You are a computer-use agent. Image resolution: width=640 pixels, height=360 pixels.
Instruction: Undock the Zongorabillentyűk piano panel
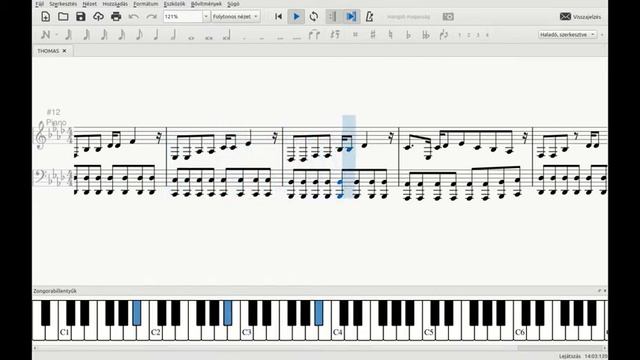(599, 291)
